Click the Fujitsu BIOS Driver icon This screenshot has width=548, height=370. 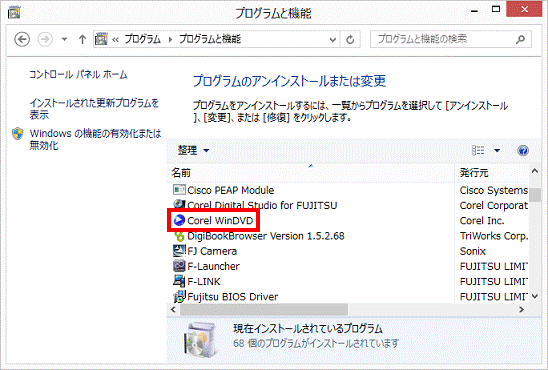click(179, 297)
